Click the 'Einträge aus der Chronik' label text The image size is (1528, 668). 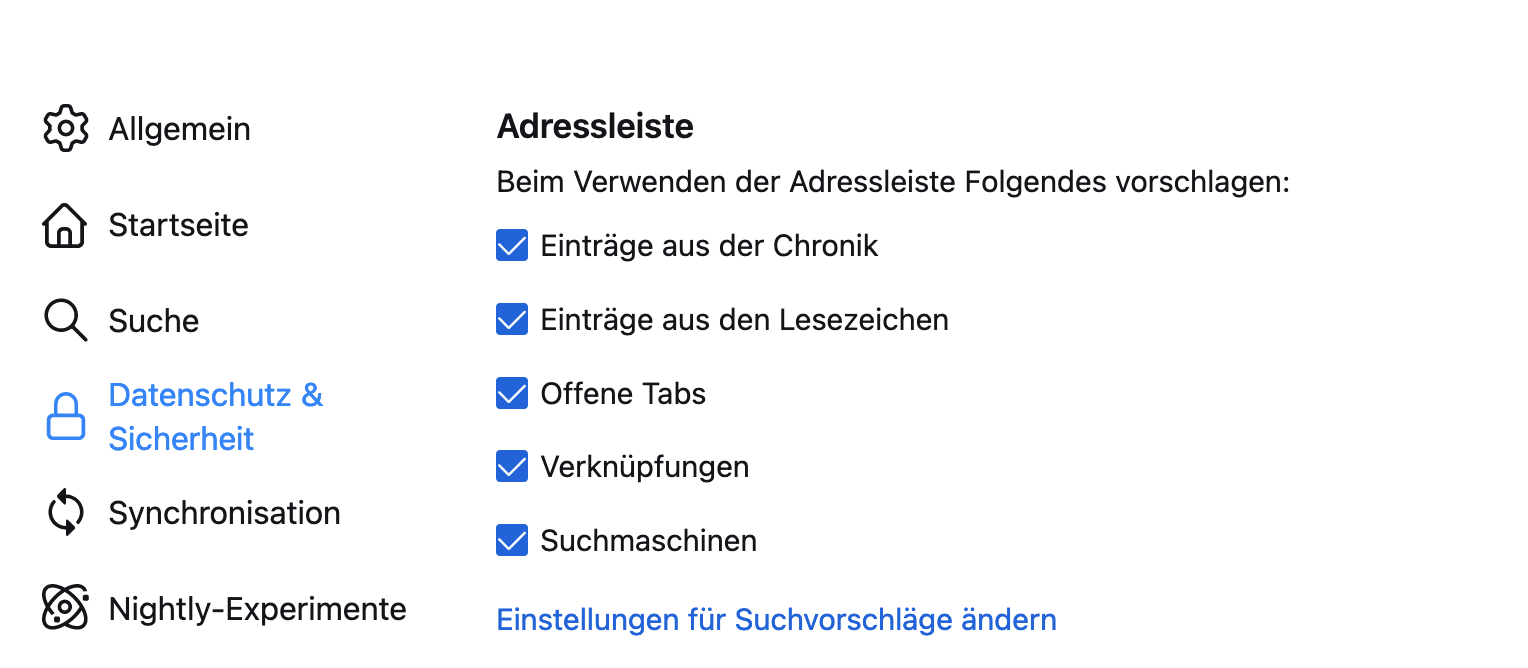pos(709,246)
